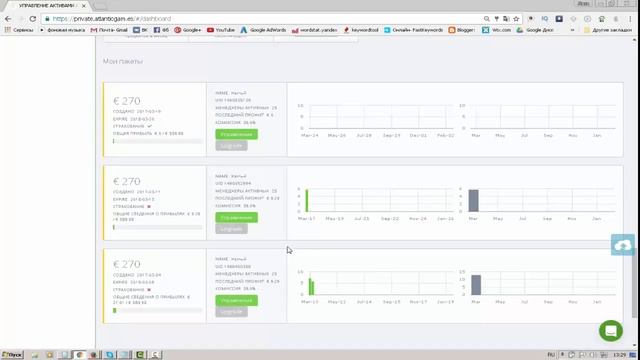This screenshot has width=640, height=360.
Task: Switch to Skype in the taskbar
Action: point(109,355)
